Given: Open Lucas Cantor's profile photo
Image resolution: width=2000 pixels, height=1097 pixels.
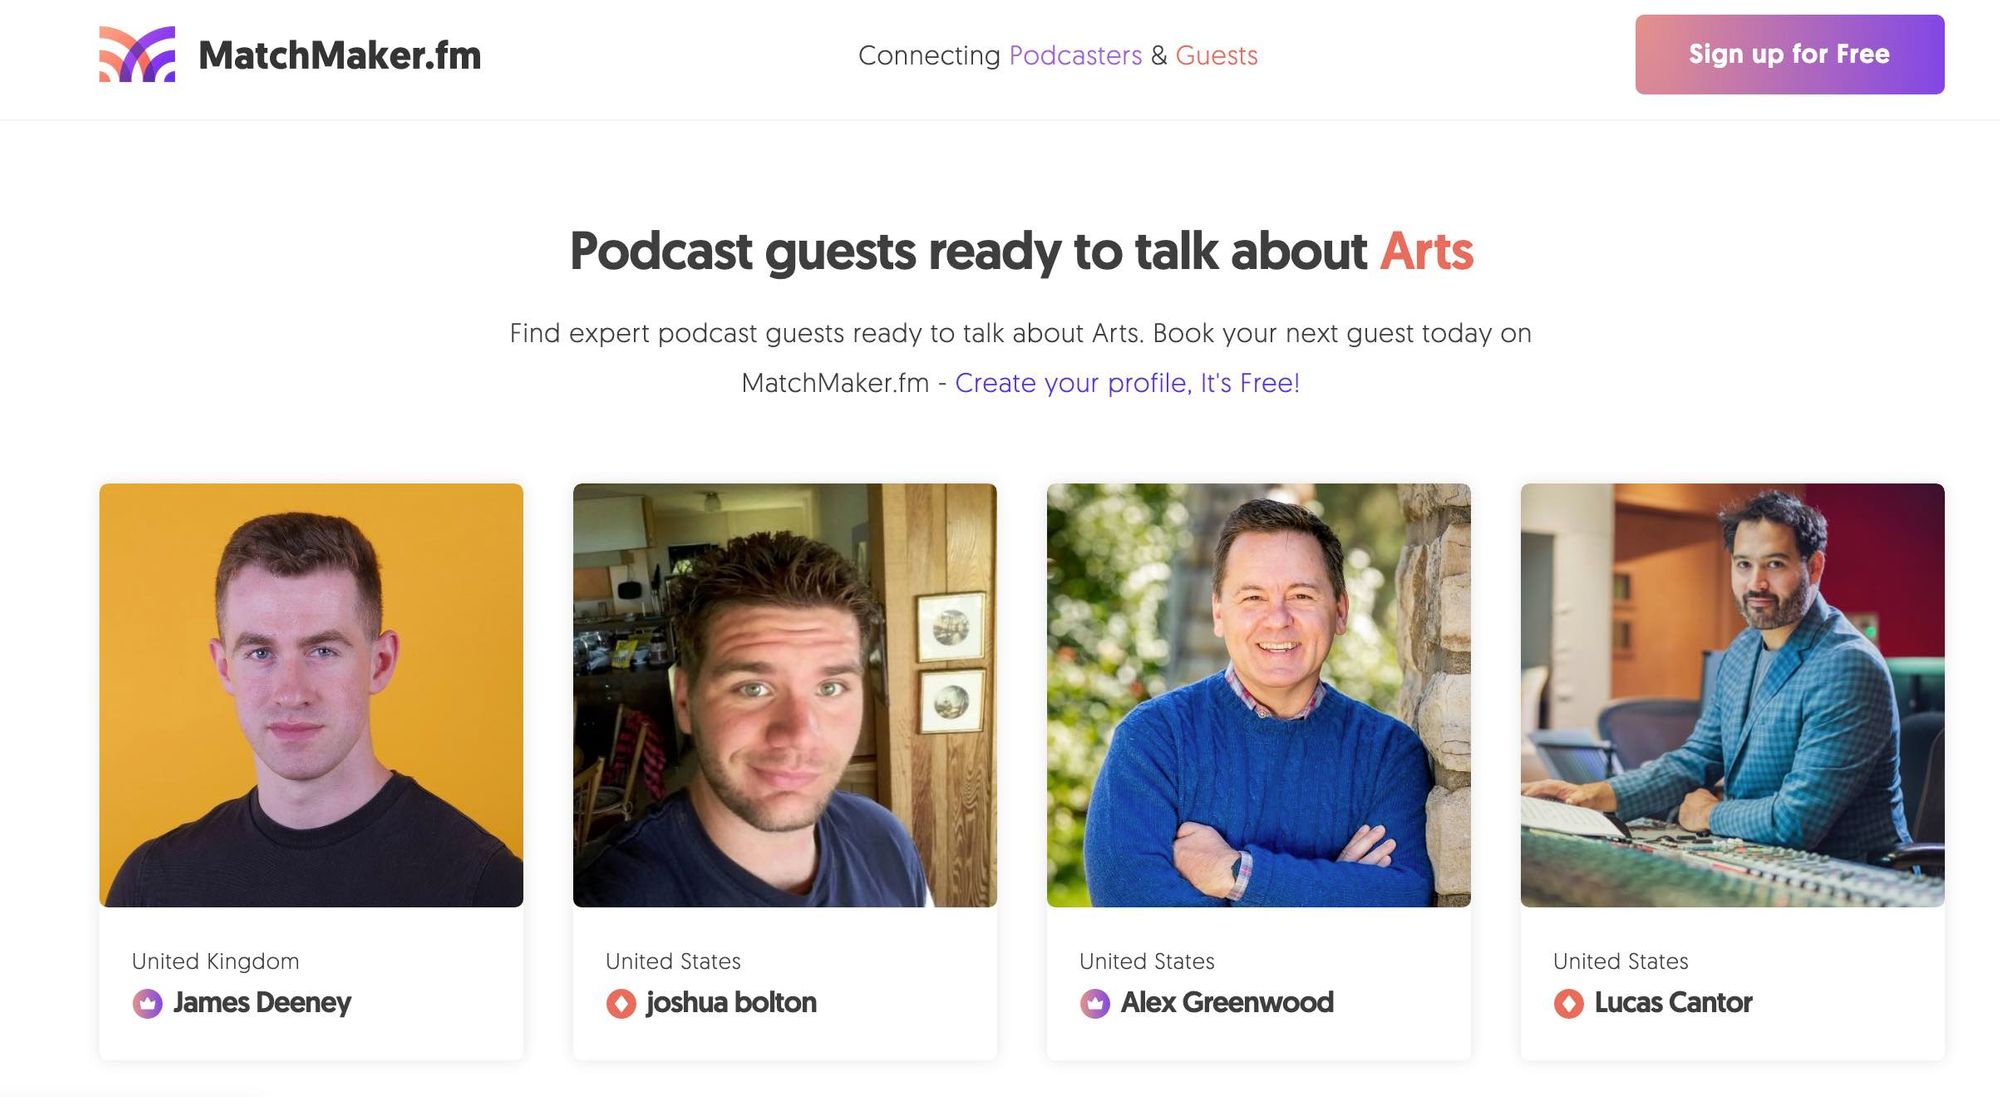Looking at the screenshot, I should pos(1733,695).
